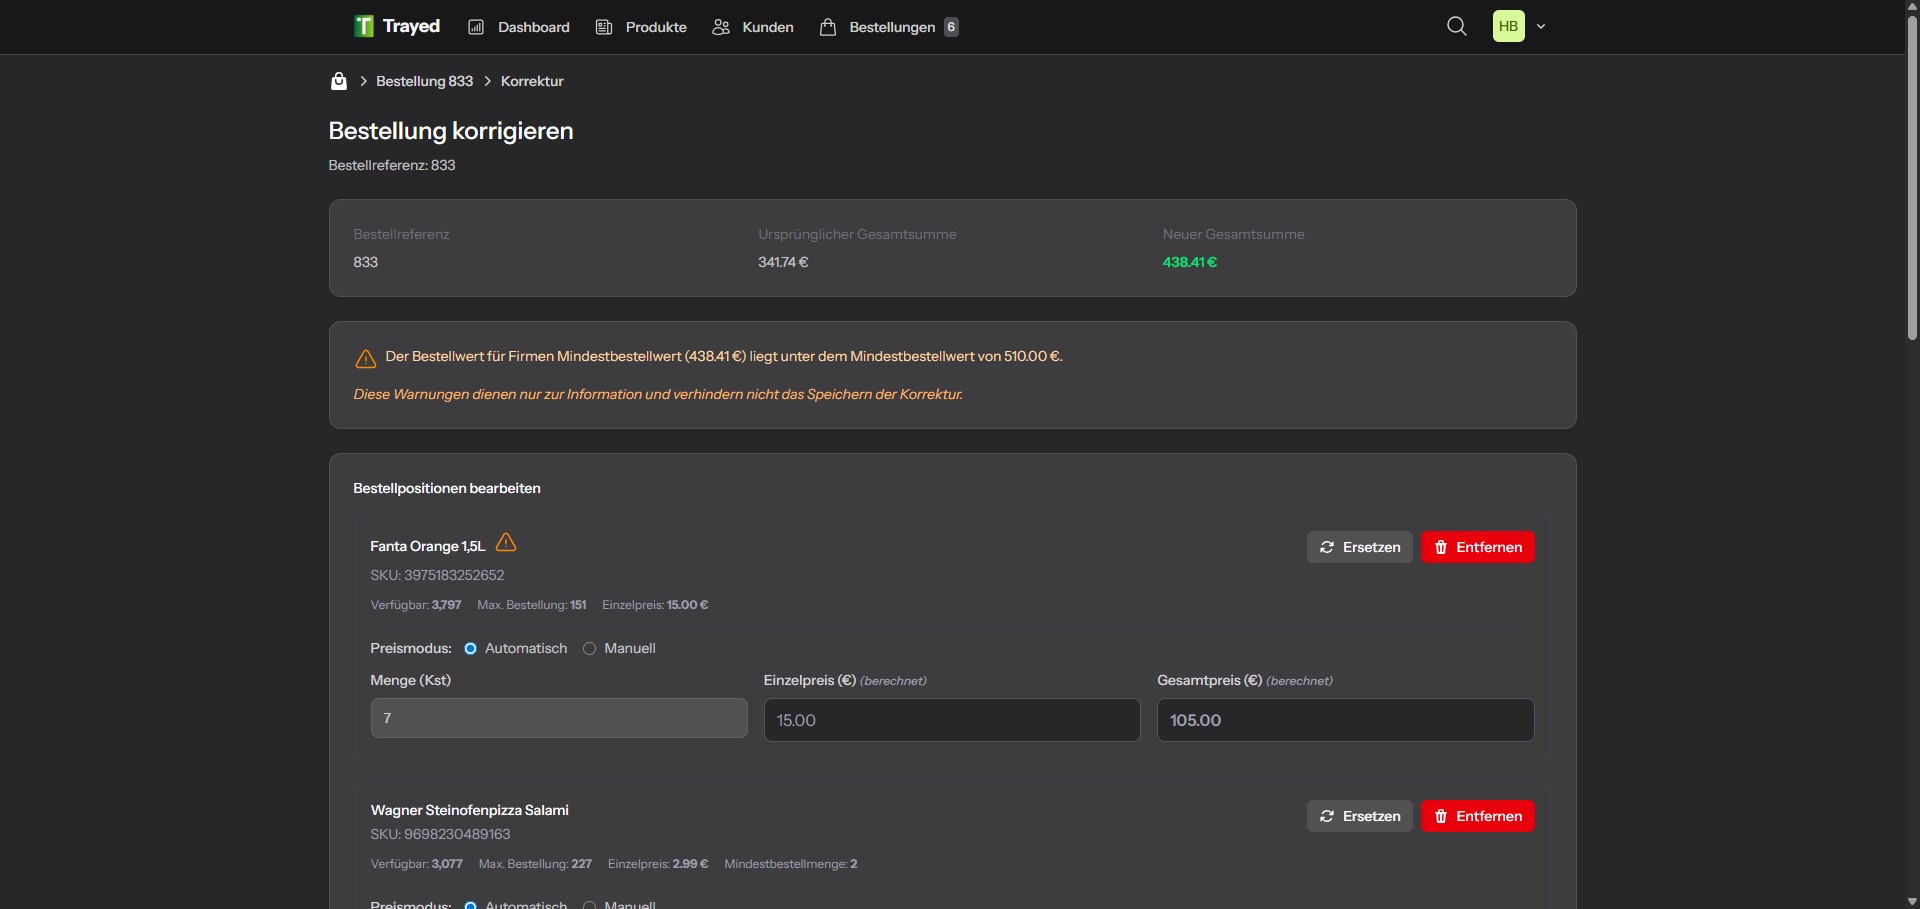The height and width of the screenshot is (909, 1920).
Task: Click the Menge input field showing 7
Action: pyautogui.click(x=558, y=718)
